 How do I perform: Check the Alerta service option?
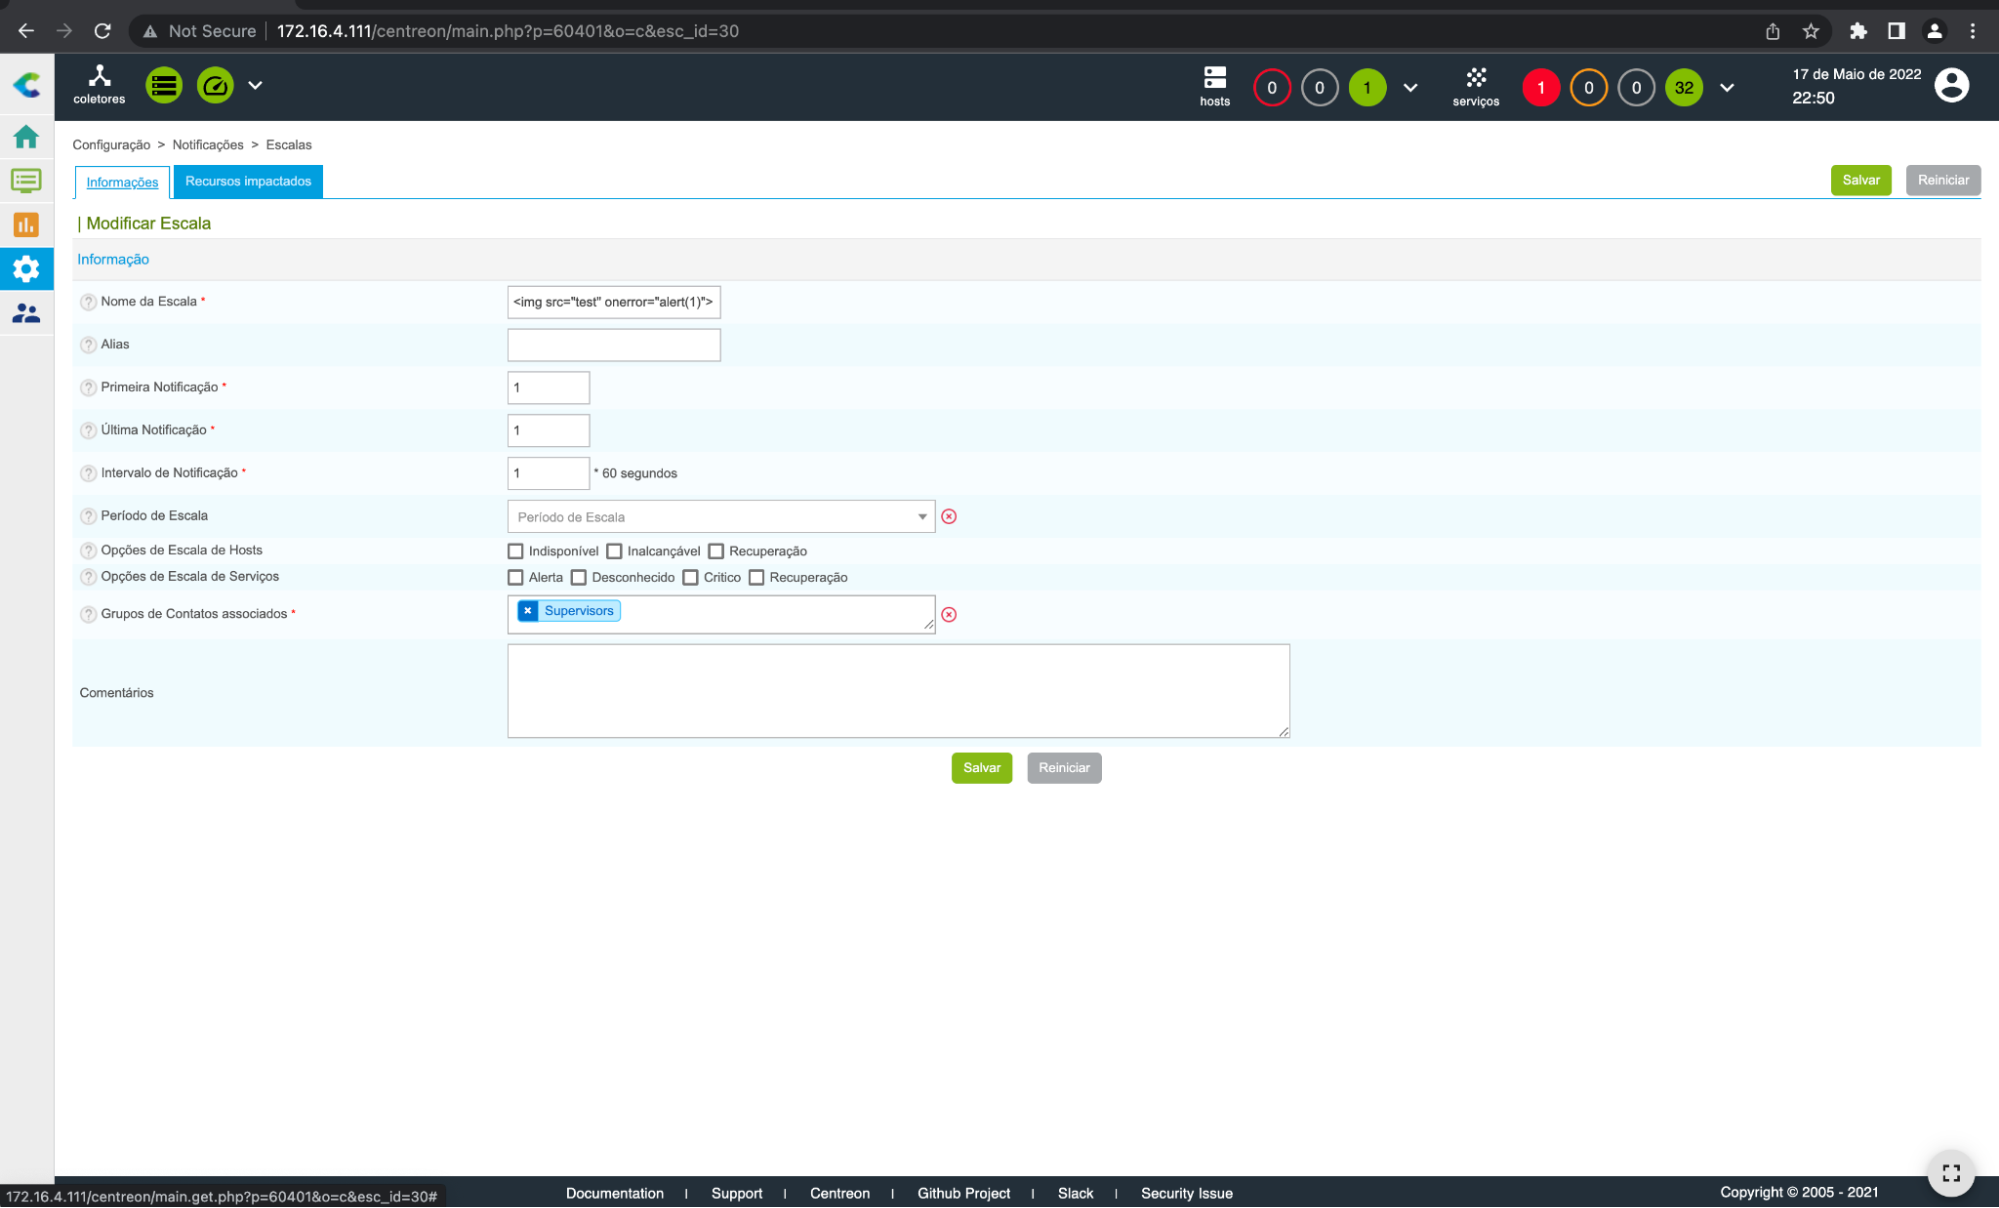[x=516, y=577]
